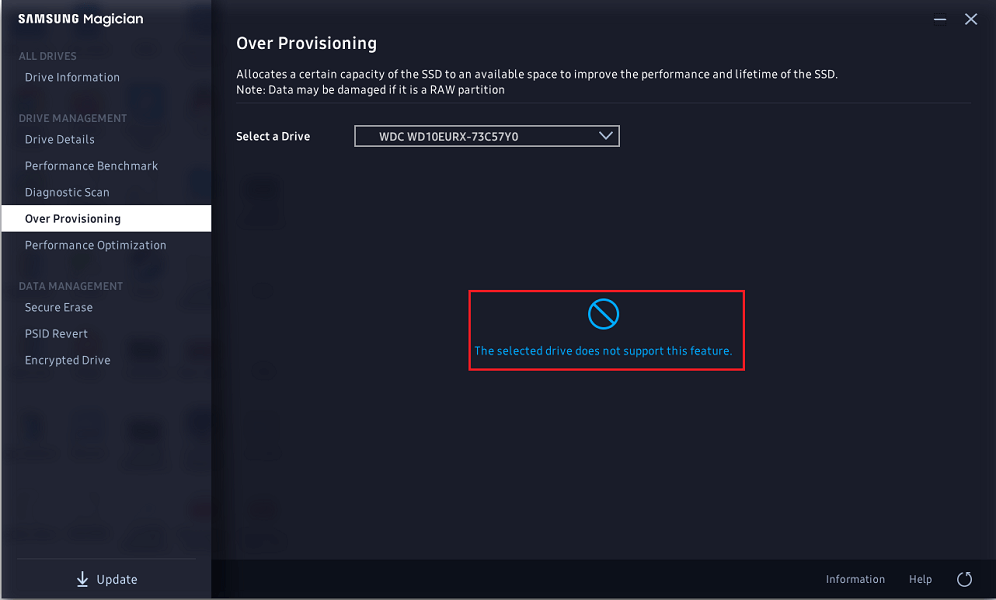Click the Update button label
996x600 pixels.
click(x=117, y=580)
